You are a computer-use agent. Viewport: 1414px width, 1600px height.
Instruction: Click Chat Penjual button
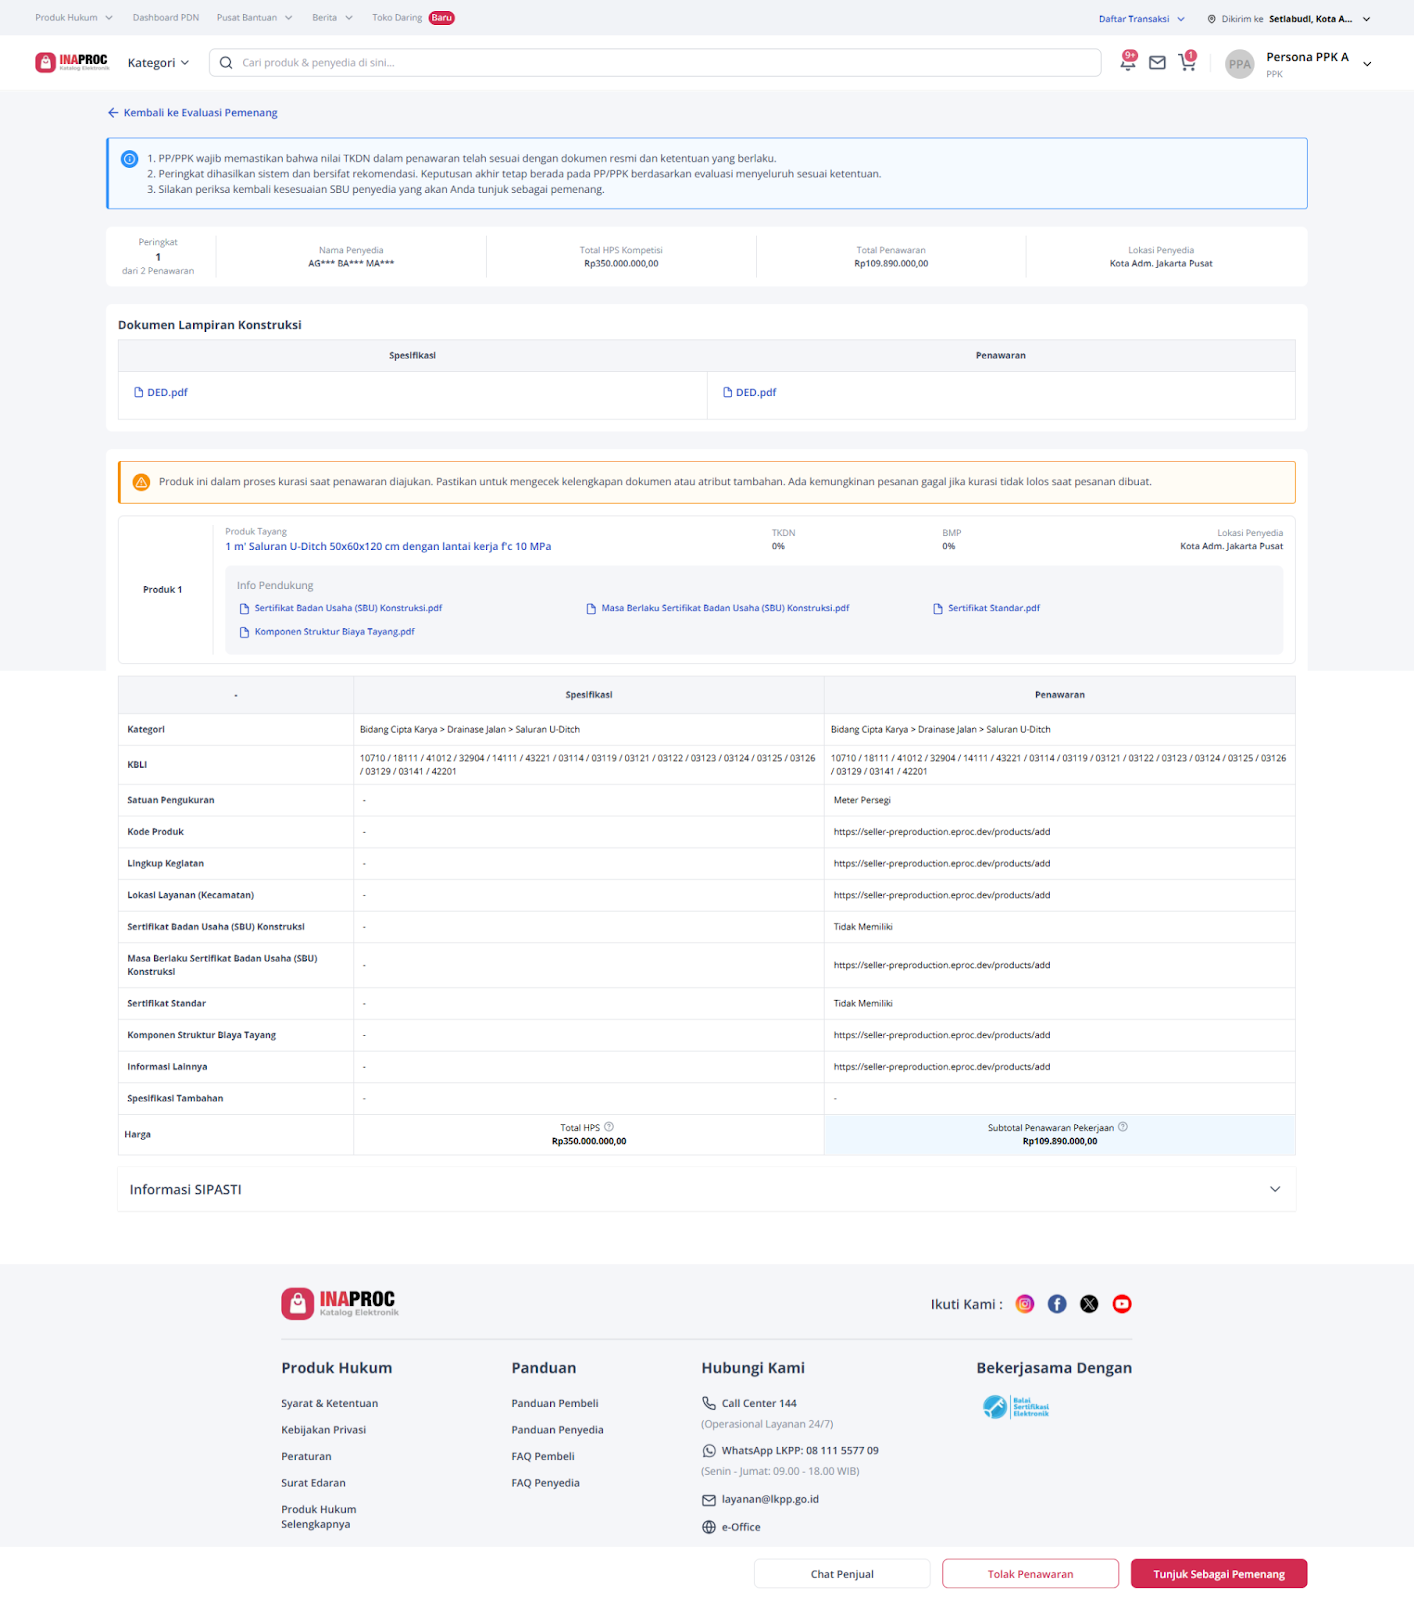(842, 1574)
